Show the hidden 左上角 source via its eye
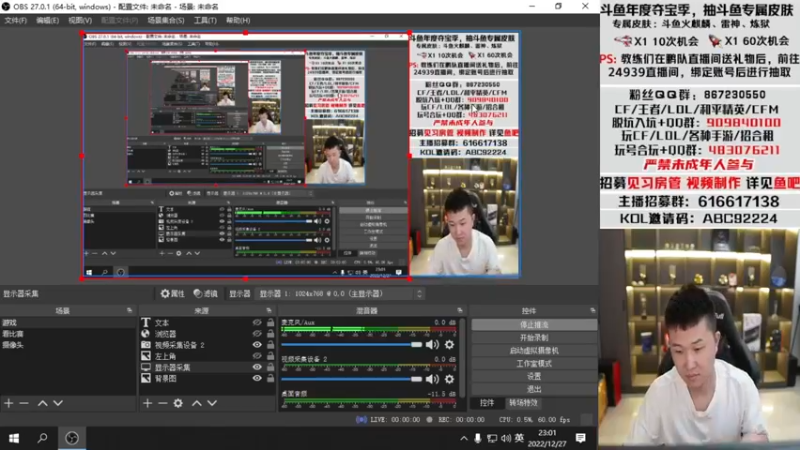Viewport: 800px width, 450px height. [x=257, y=356]
